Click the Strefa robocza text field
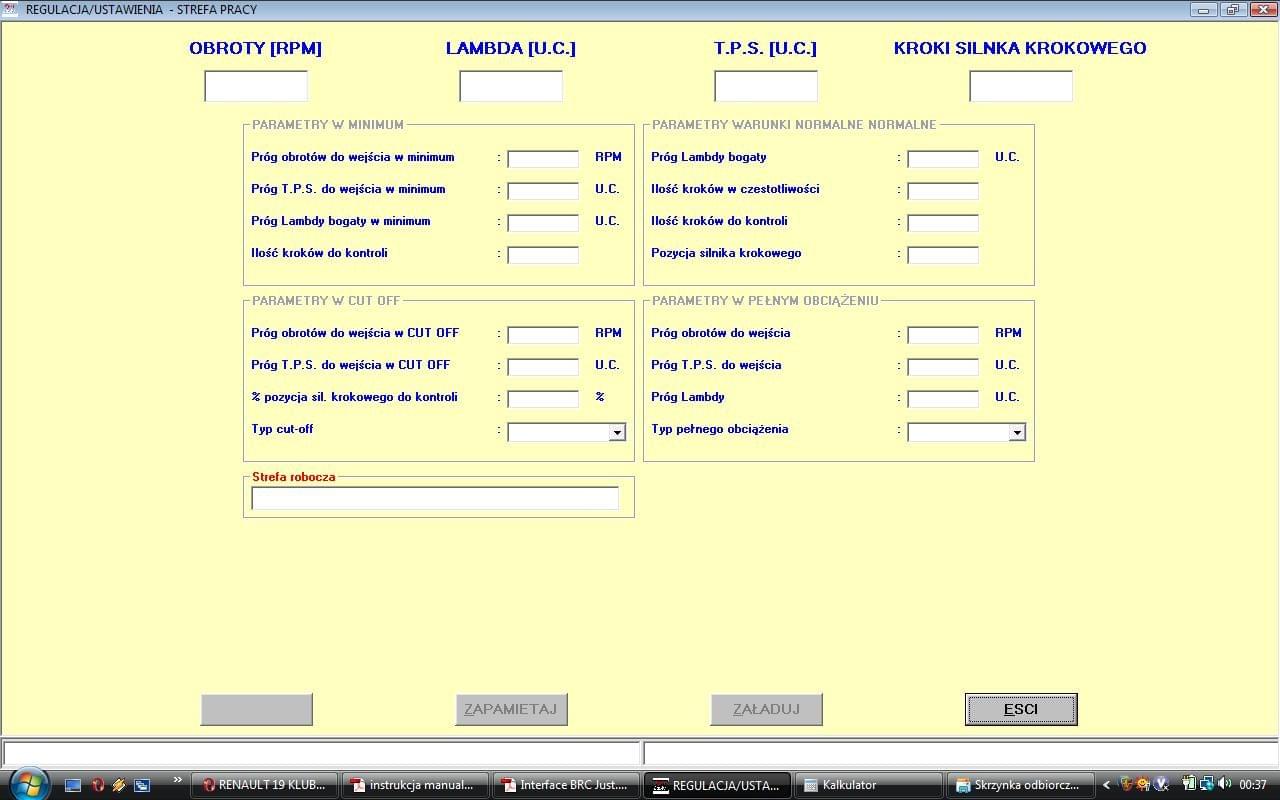 coord(435,498)
